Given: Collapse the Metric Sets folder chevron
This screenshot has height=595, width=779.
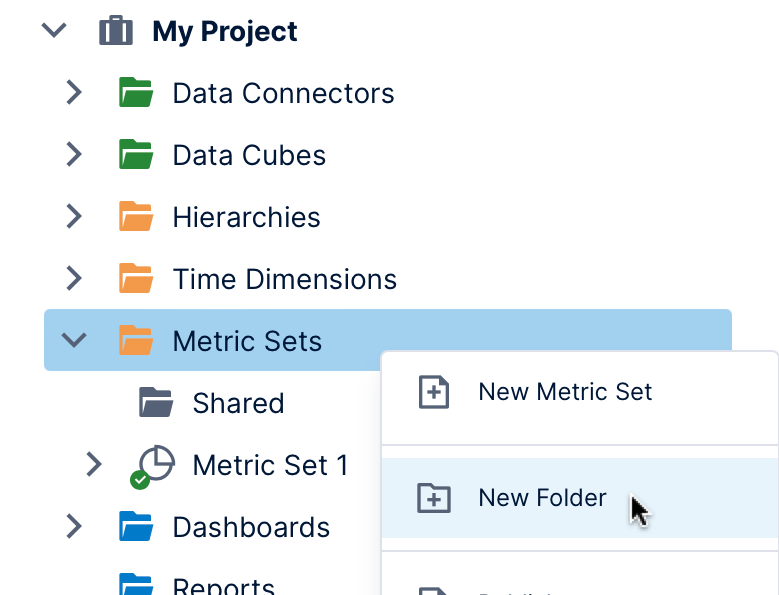Looking at the screenshot, I should (x=74, y=340).
